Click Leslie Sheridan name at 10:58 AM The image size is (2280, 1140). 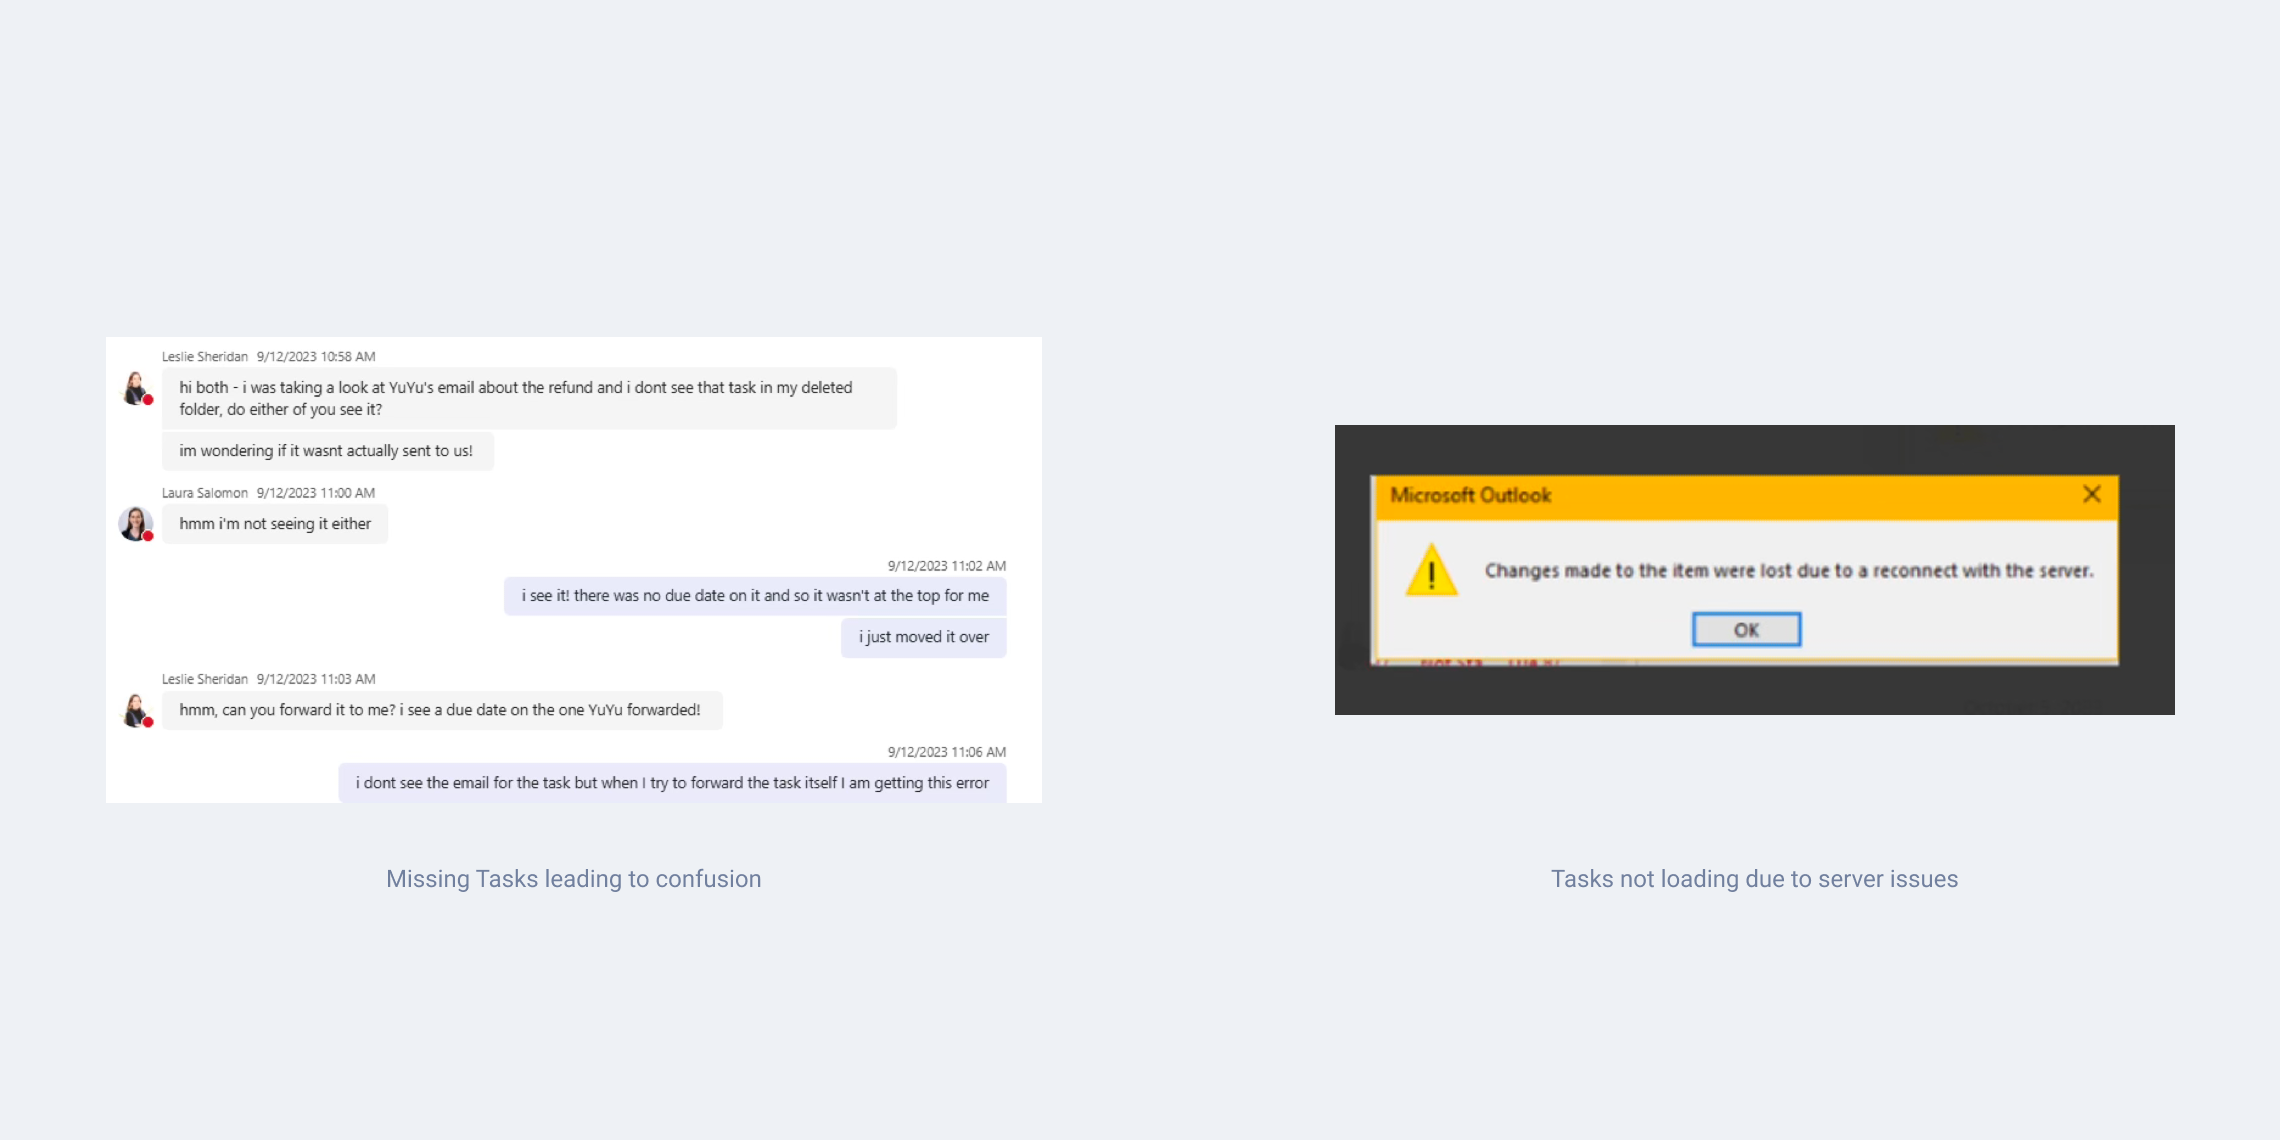(205, 357)
